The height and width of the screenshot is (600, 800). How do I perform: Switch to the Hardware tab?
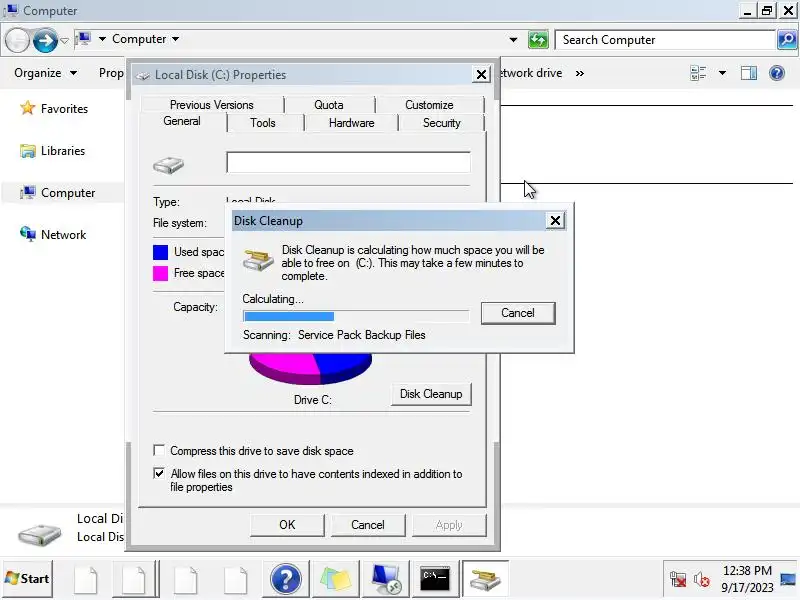[x=352, y=122]
